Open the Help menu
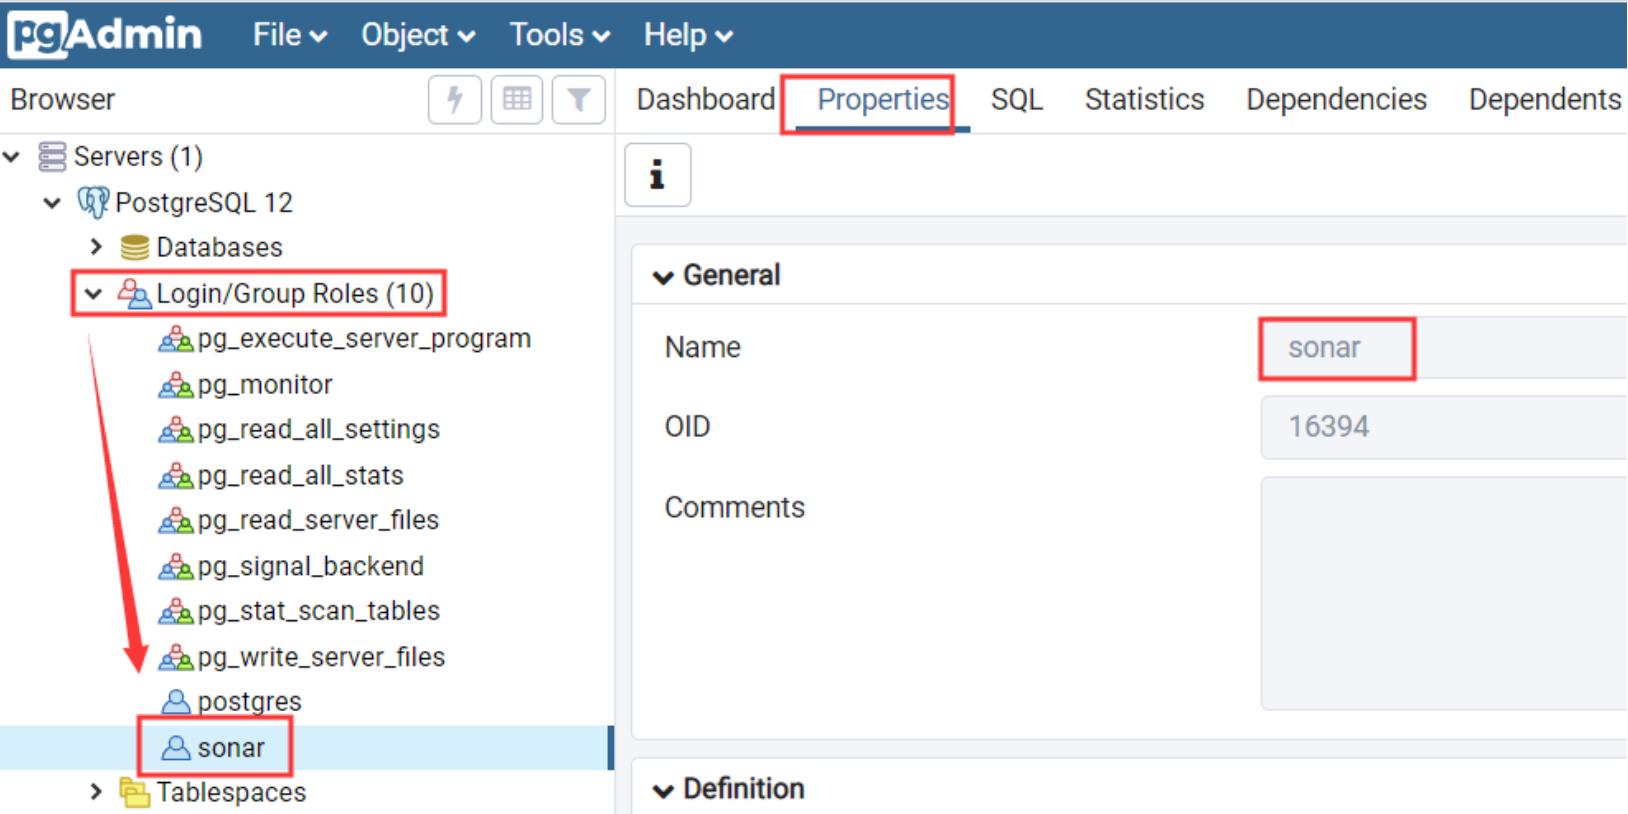Viewport: 1628px width, 814px height. [688, 35]
